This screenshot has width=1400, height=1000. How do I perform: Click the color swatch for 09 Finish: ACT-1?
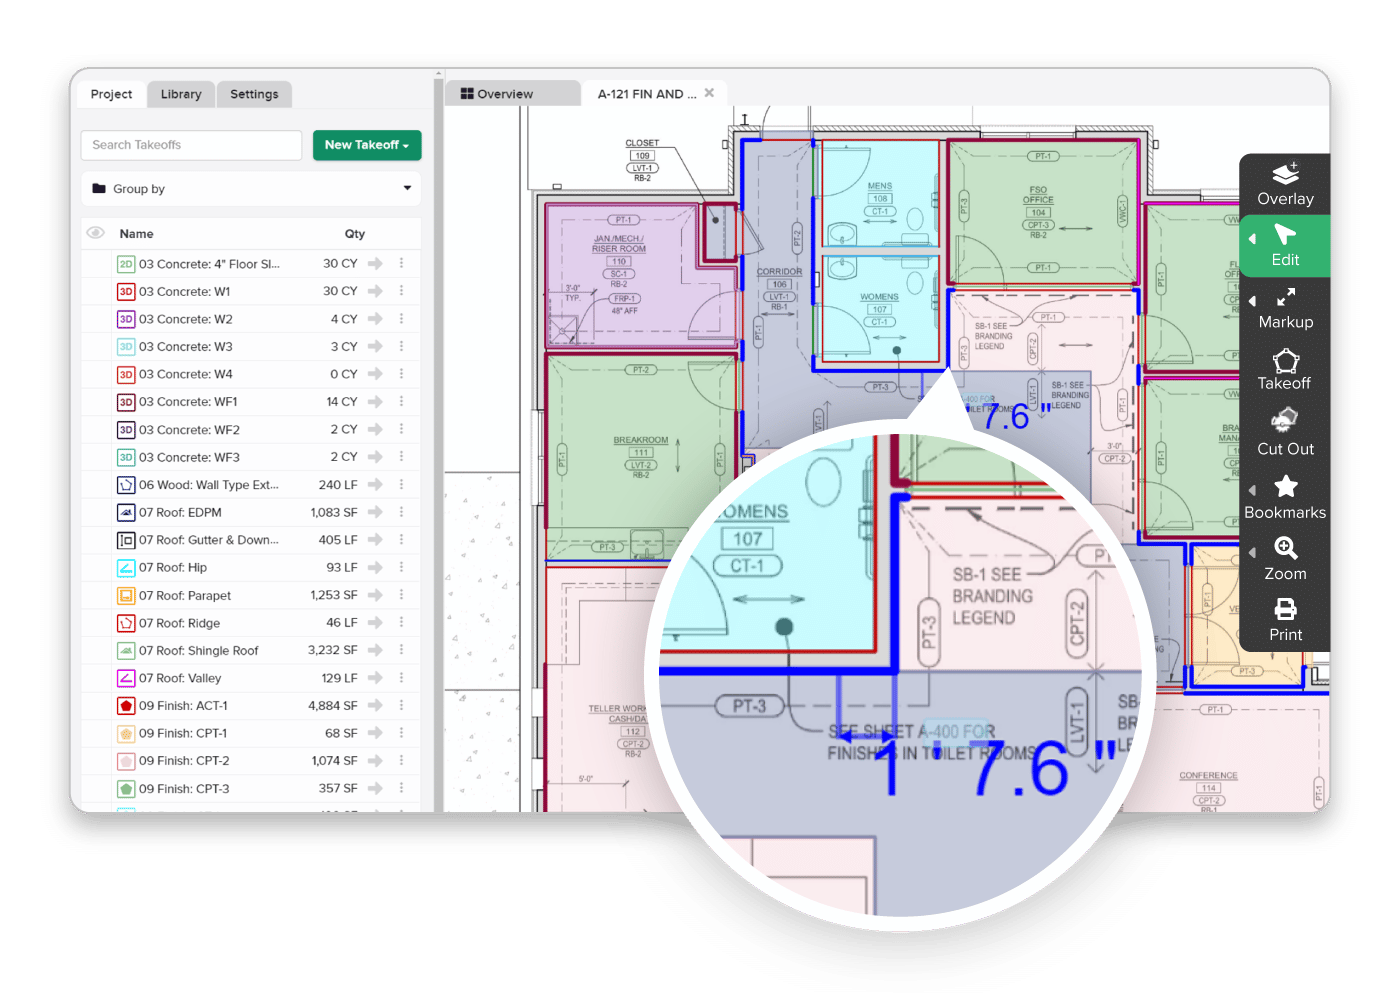pyautogui.click(x=125, y=705)
